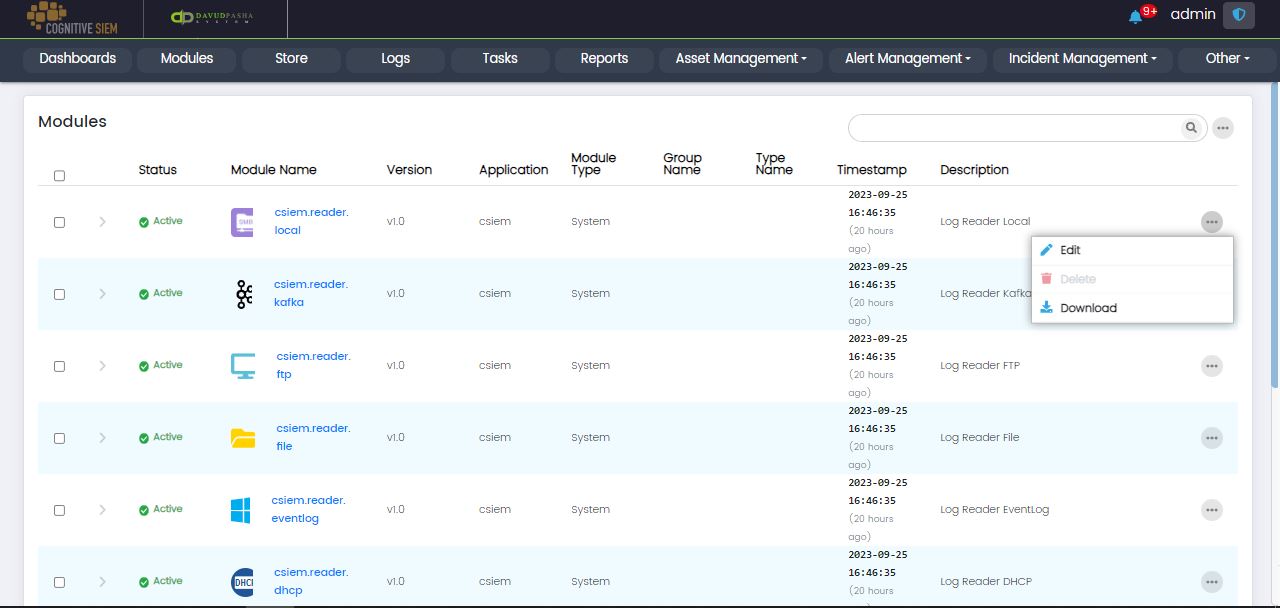Image resolution: width=1280 pixels, height=608 pixels.
Task: Click the notifications bell icon
Action: (x=1135, y=16)
